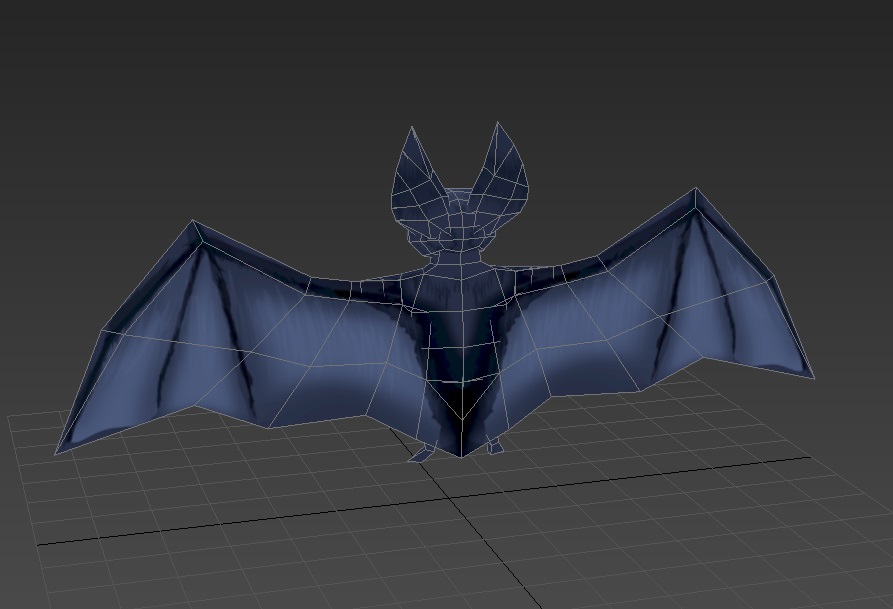Click the bat's dark torso

point(461,353)
